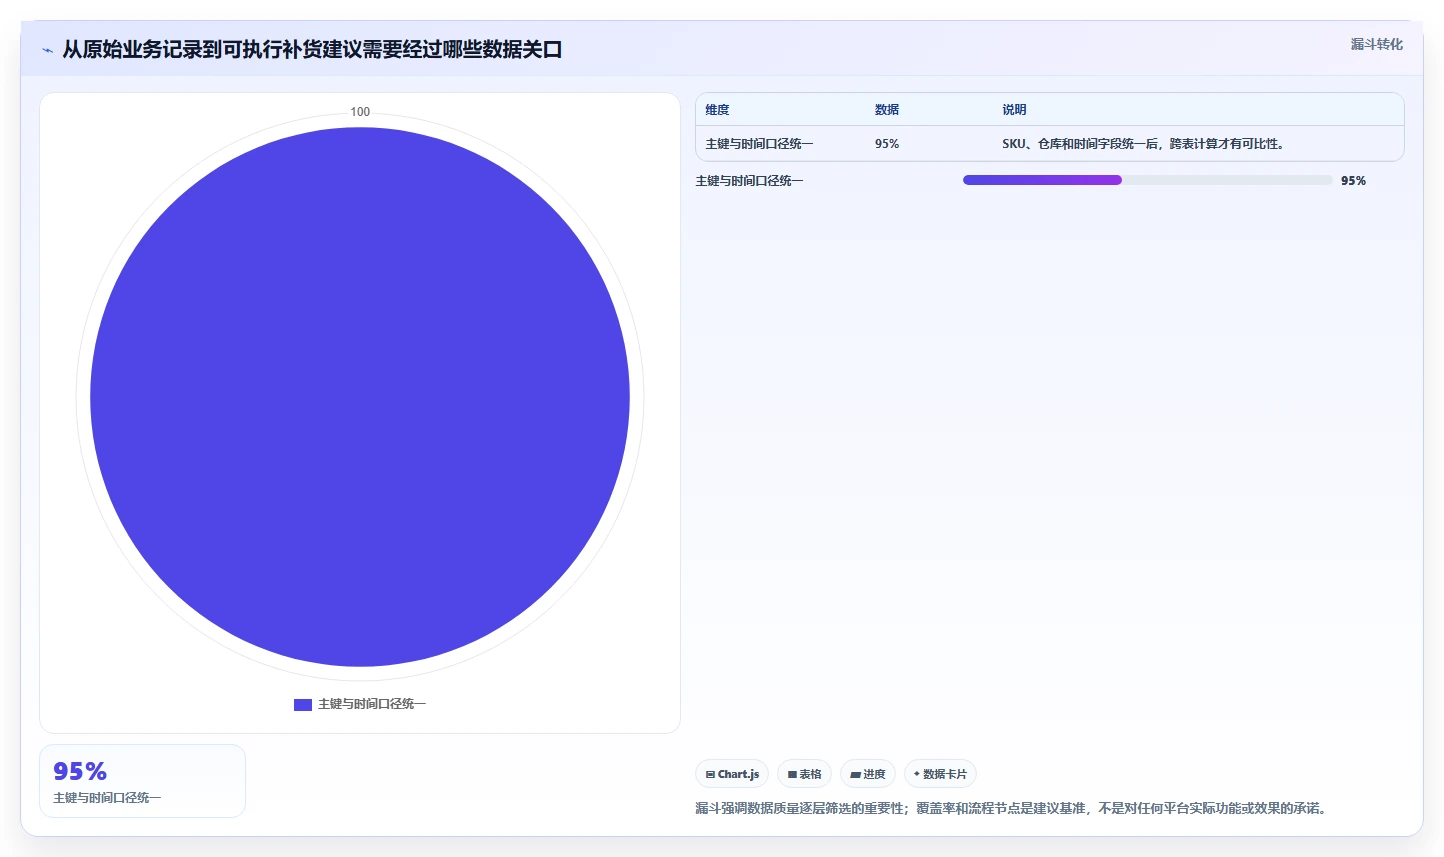This screenshot has height=857, width=1444.
Task: Click the purple progress bar
Action: [x=1042, y=180]
